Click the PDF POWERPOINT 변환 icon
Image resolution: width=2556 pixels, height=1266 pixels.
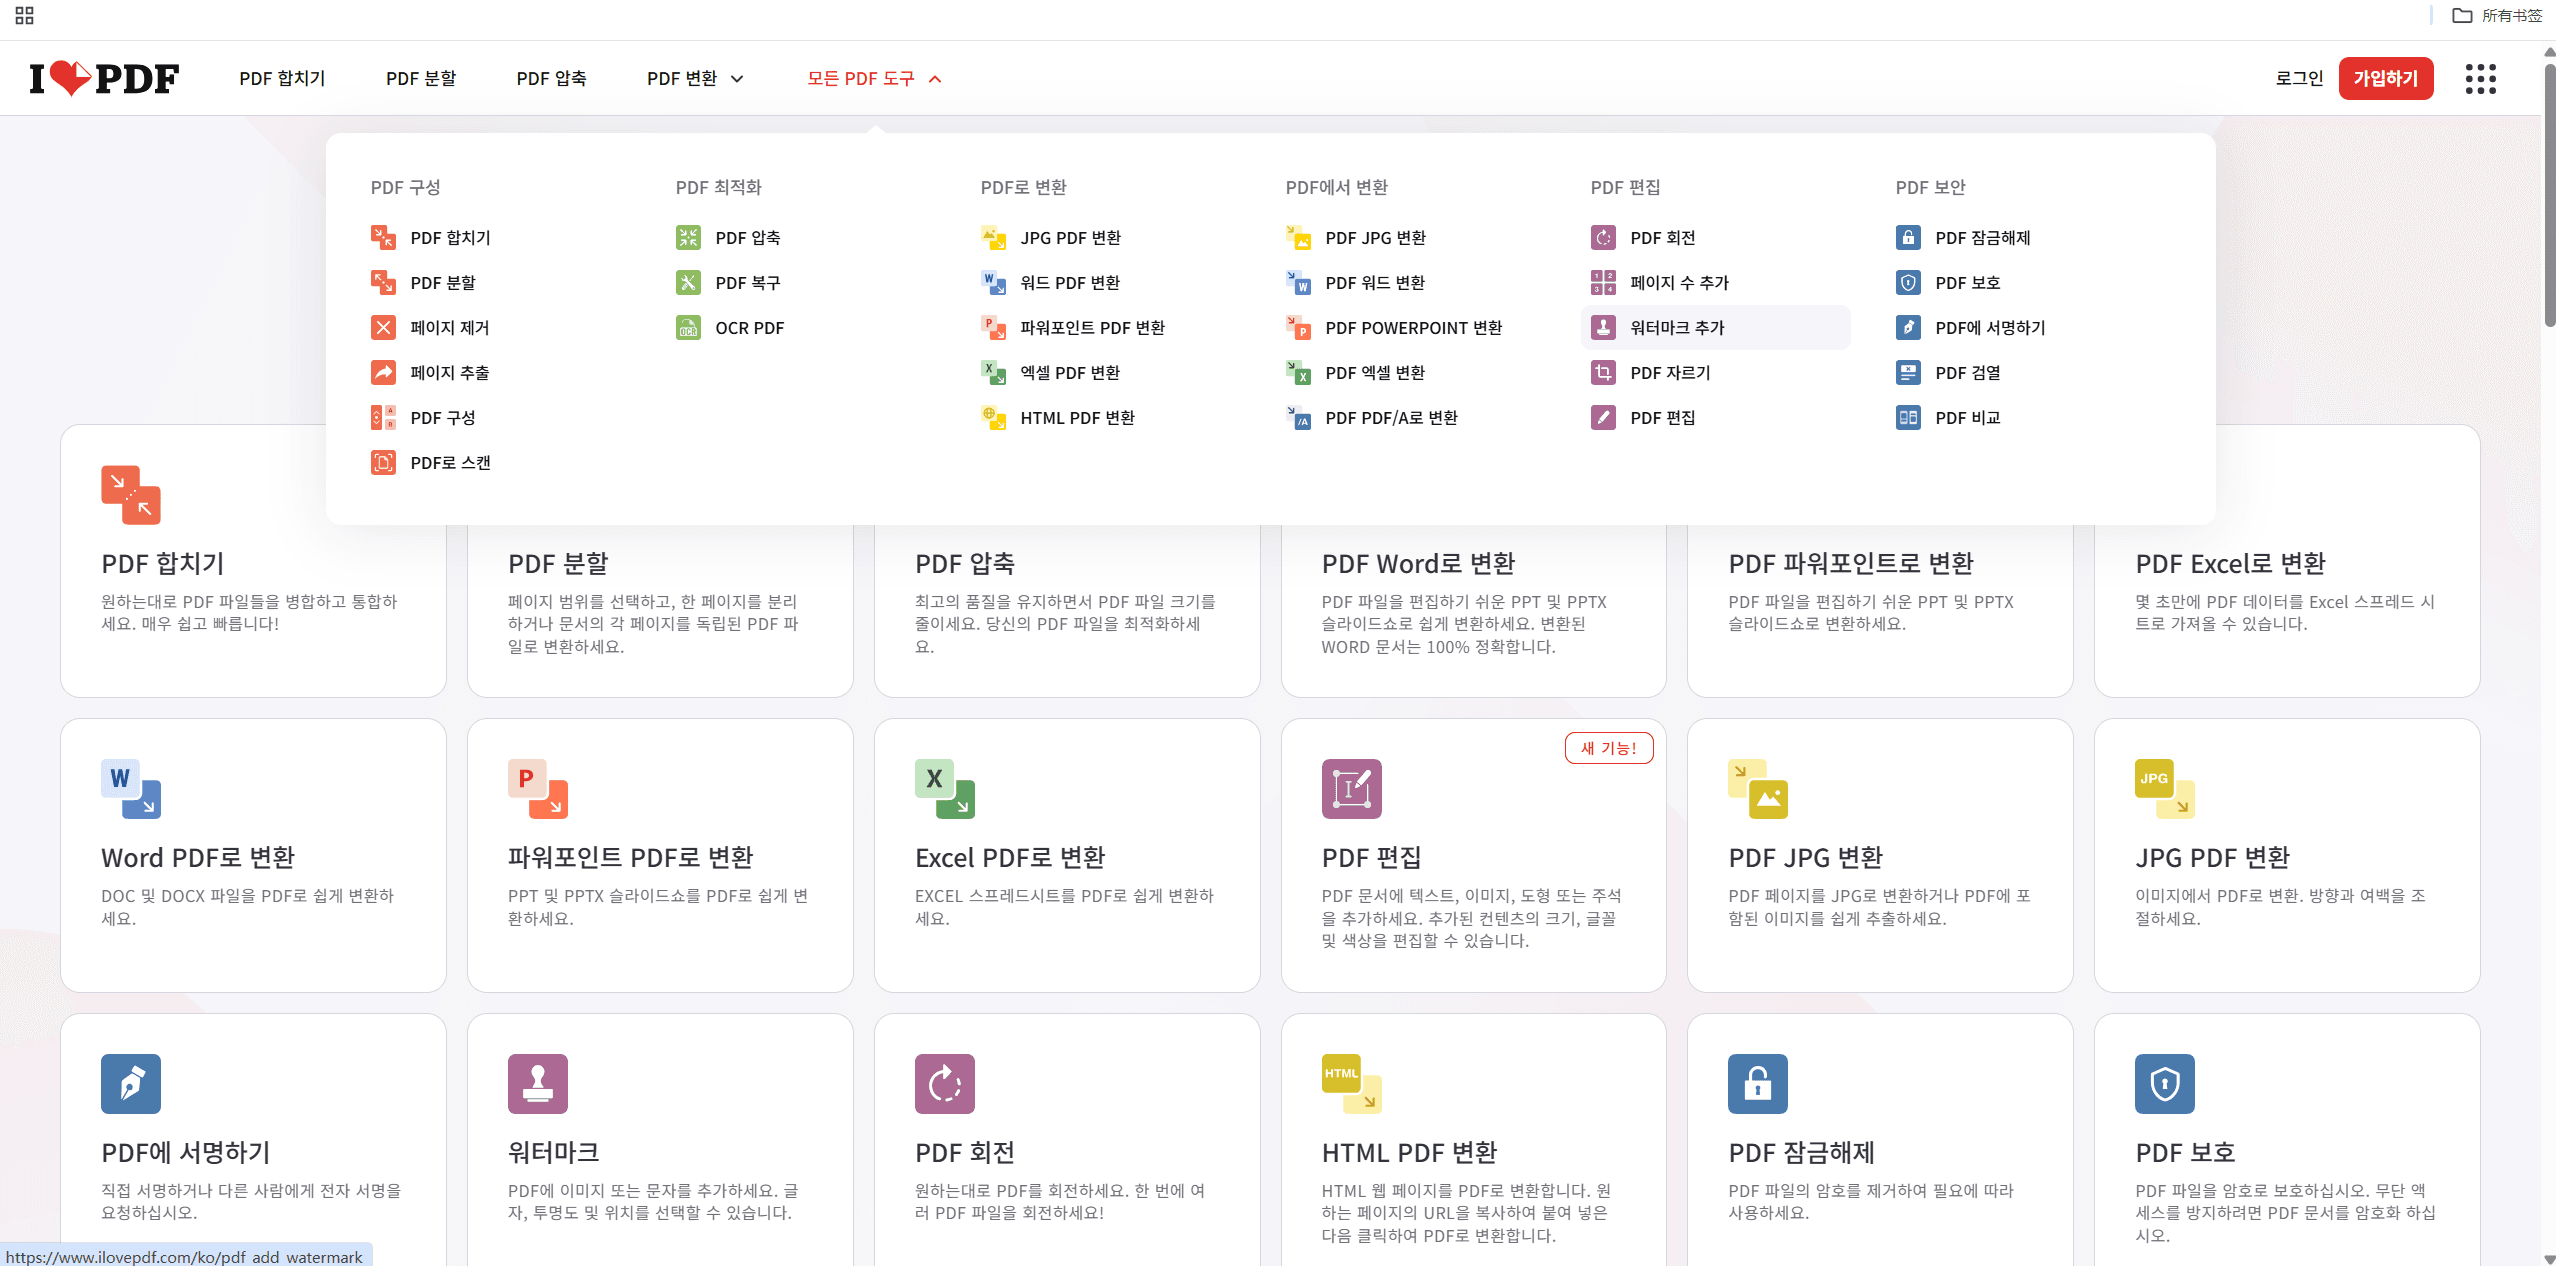(x=1298, y=328)
